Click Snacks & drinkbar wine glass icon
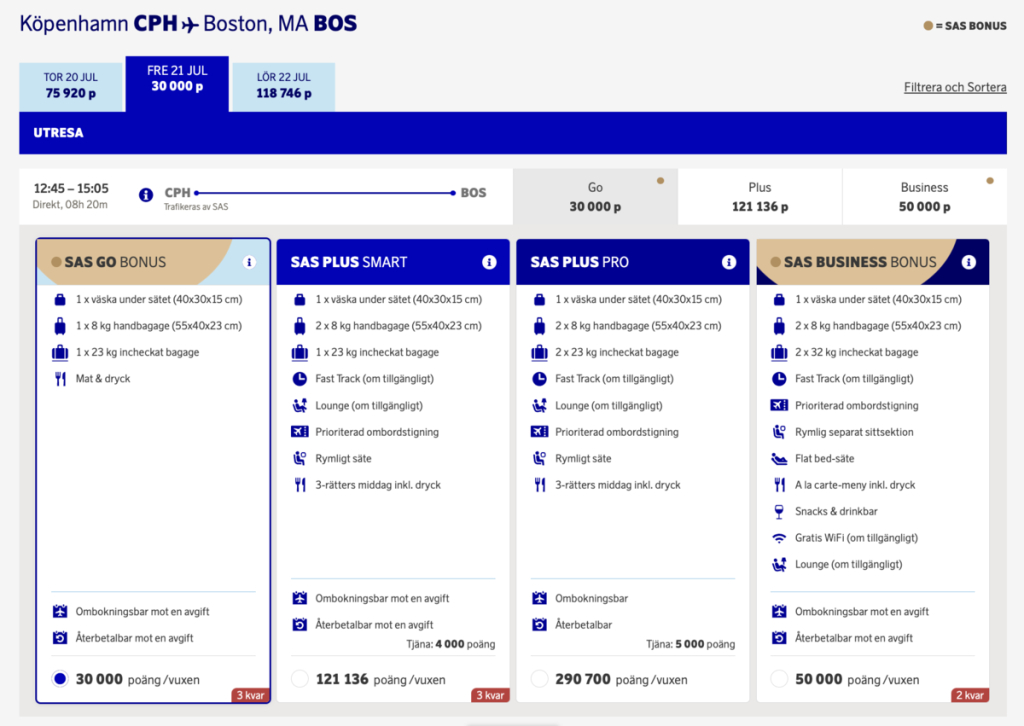The width and height of the screenshot is (1024, 726). click(x=779, y=512)
